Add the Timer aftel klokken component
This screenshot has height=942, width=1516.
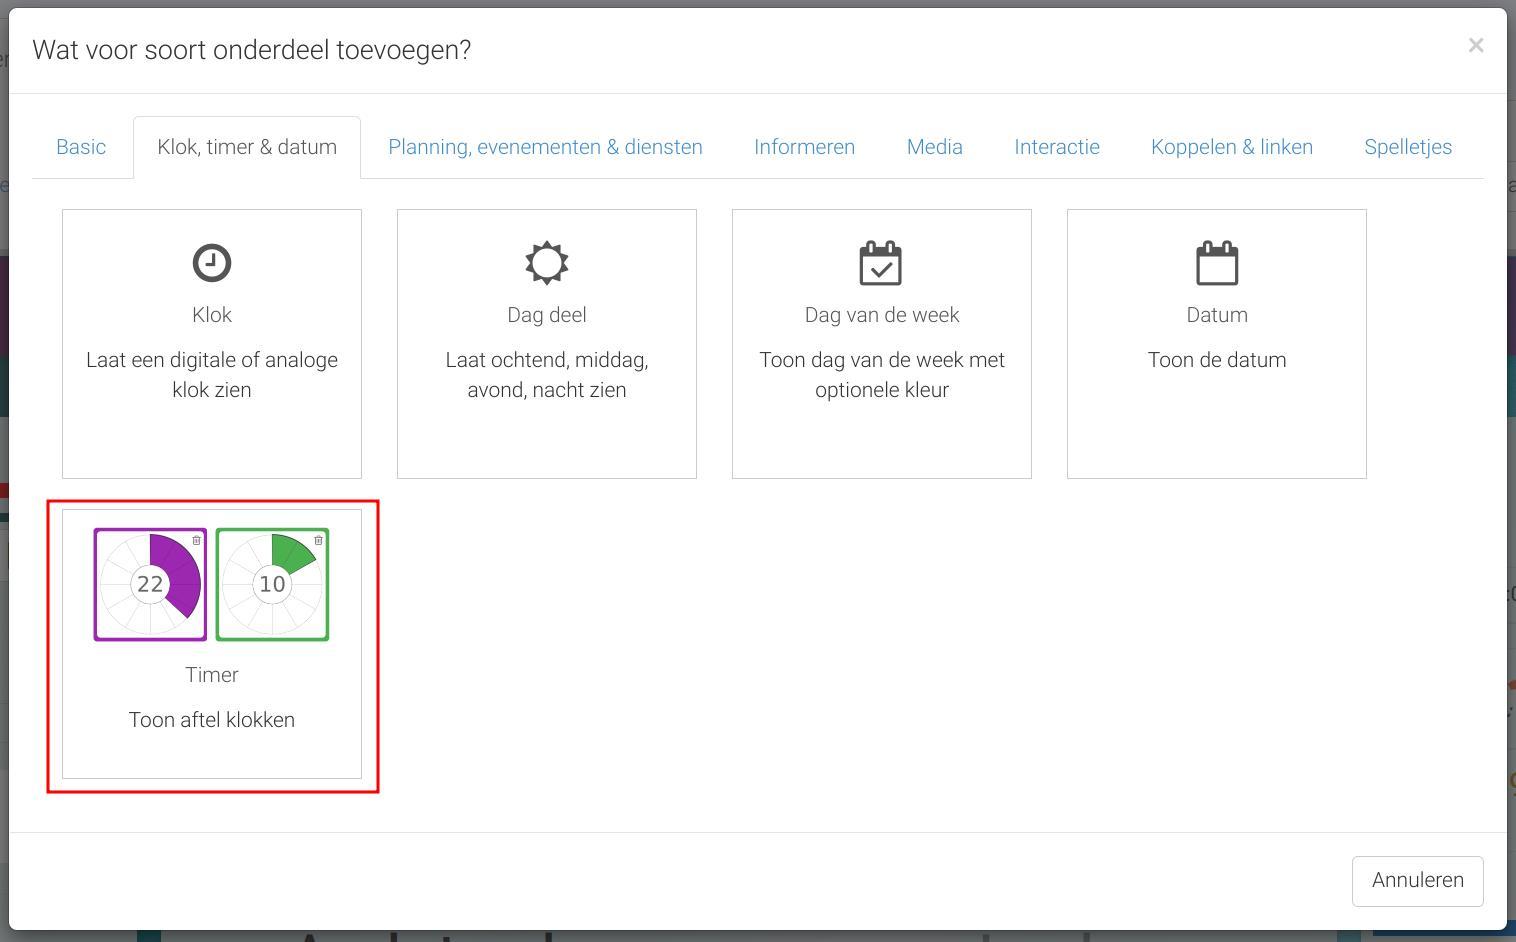coord(212,644)
